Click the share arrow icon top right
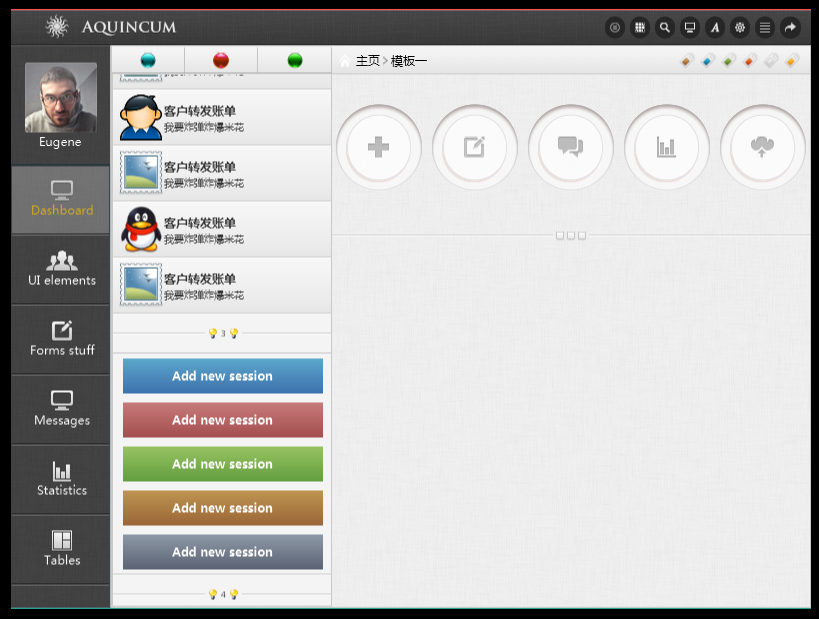Screen dimensions: 819x619 pos(789,27)
